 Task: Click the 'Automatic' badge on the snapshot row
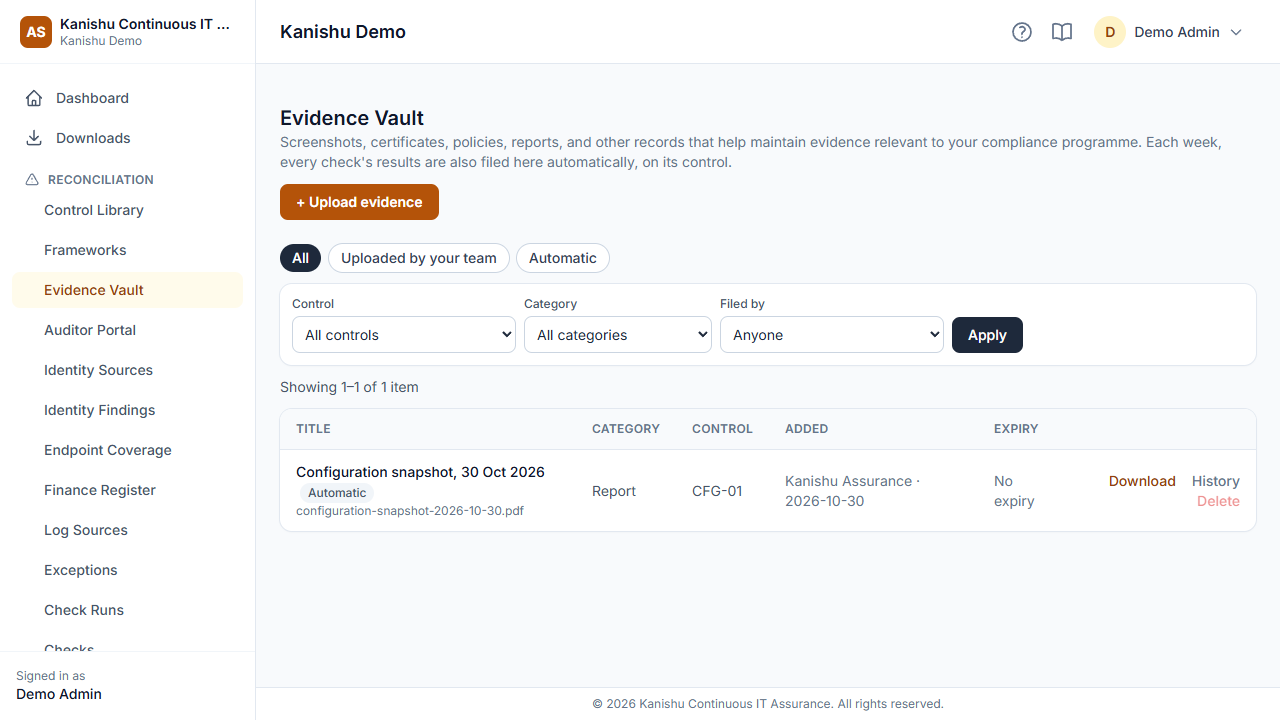337,492
